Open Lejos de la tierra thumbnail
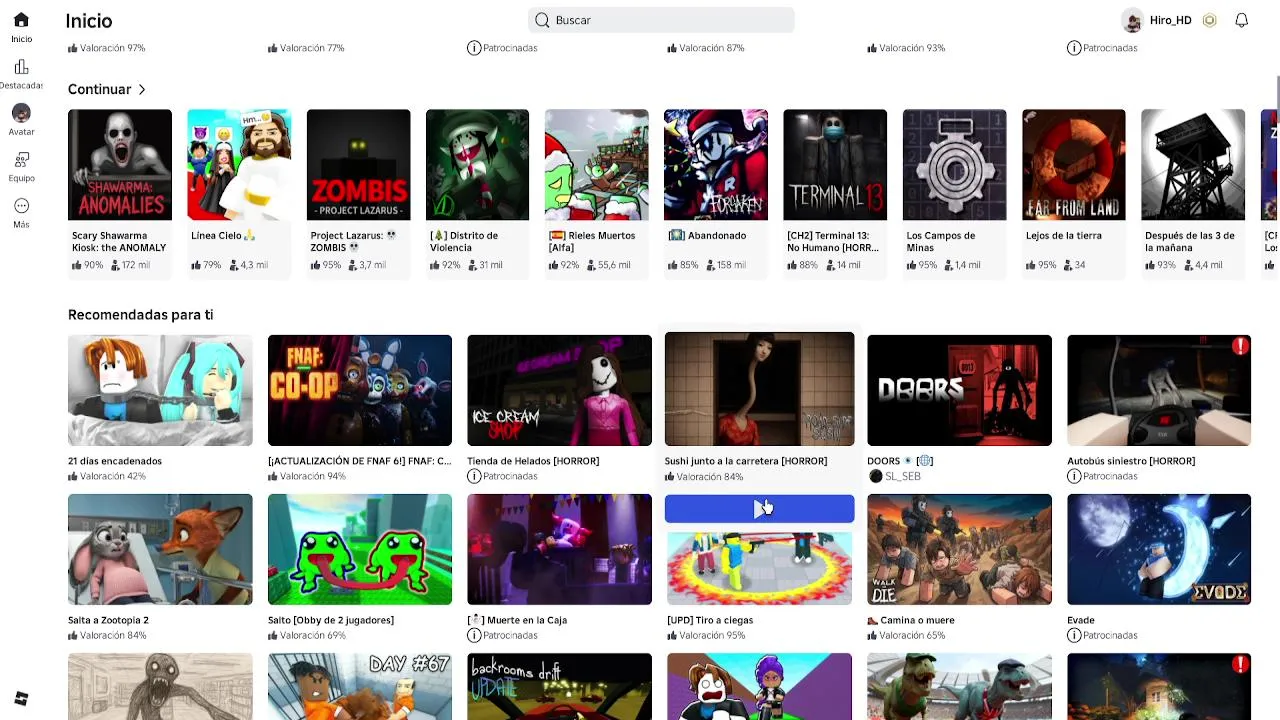1280x720 pixels. pyautogui.click(x=1073, y=165)
